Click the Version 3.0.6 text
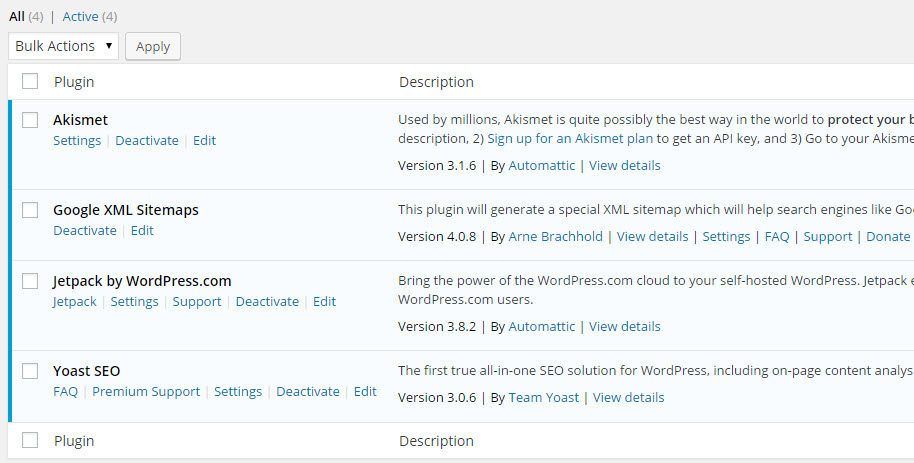This screenshot has width=914, height=463. (x=437, y=398)
